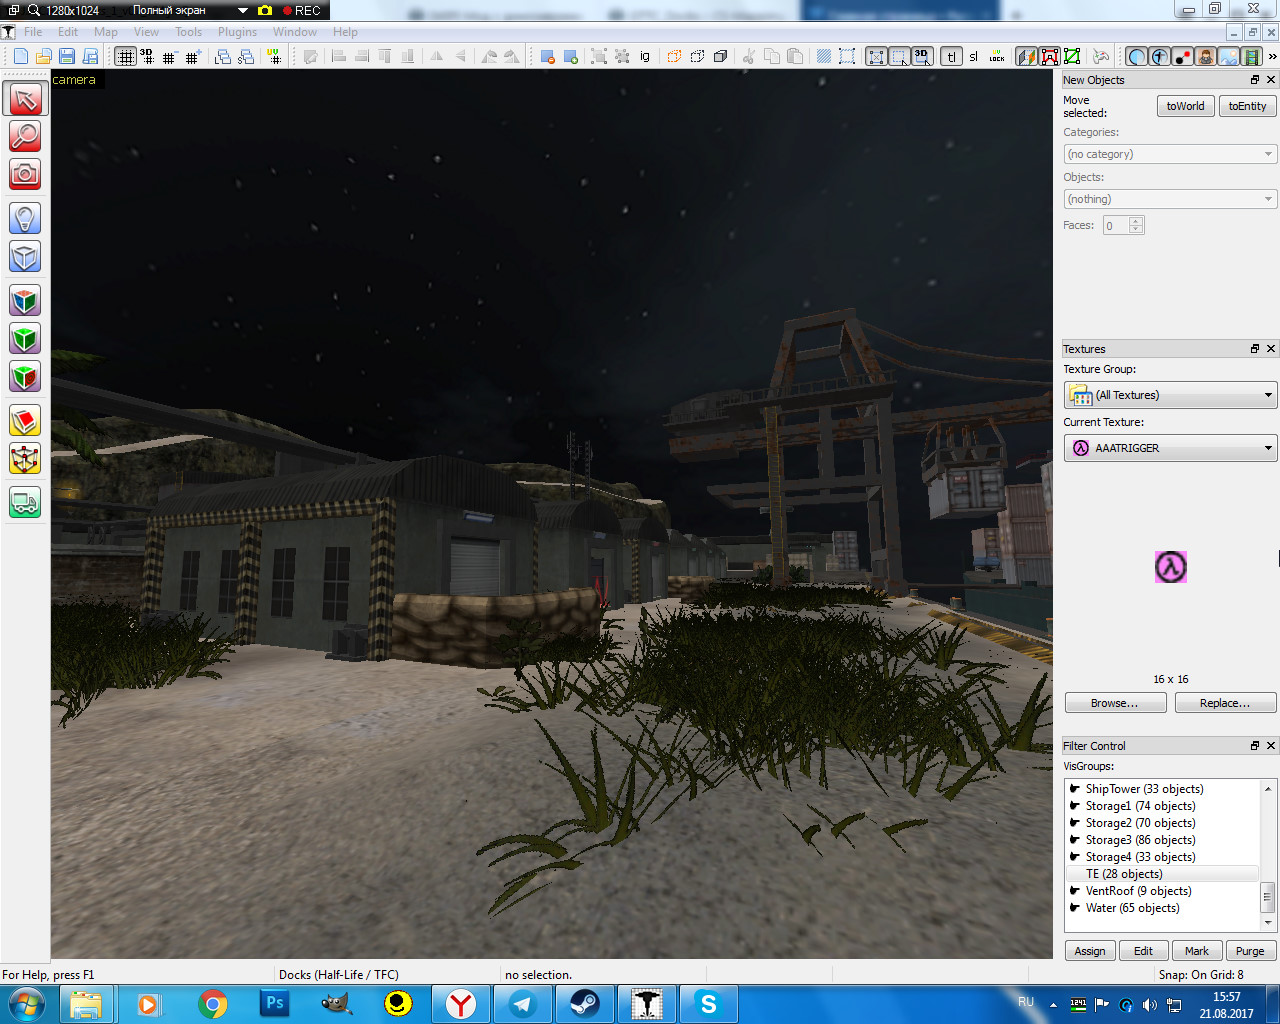Screen dimensions: 1280x1024
Task: Click VisGroups list scroll-up arrow
Action: [x=1268, y=788]
